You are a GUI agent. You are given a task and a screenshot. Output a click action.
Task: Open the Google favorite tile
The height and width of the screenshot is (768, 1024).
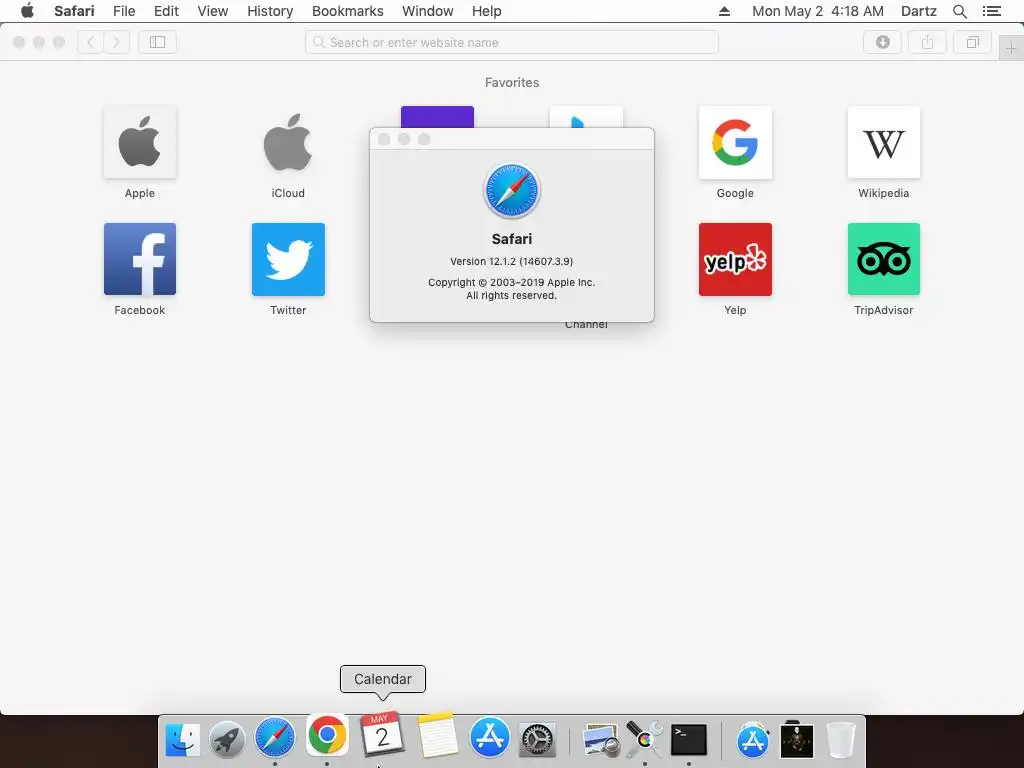[735, 142]
